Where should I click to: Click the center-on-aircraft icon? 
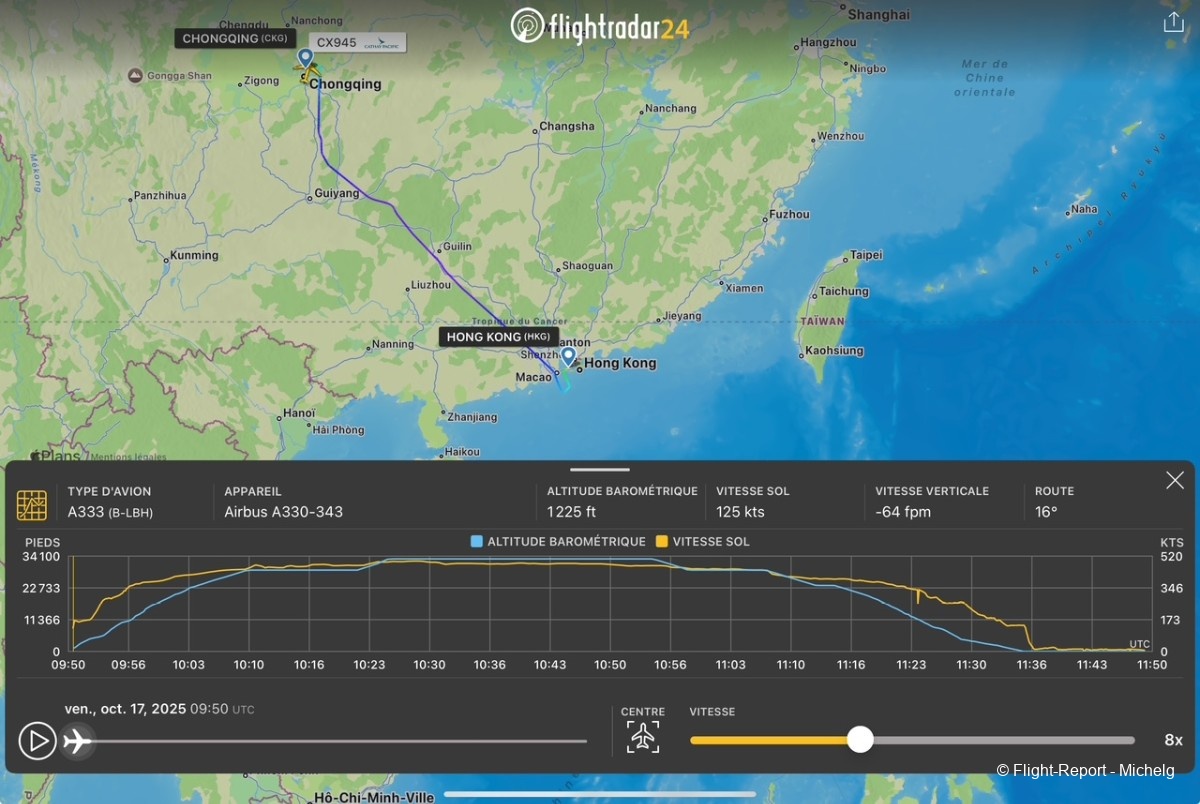click(644, 737)
